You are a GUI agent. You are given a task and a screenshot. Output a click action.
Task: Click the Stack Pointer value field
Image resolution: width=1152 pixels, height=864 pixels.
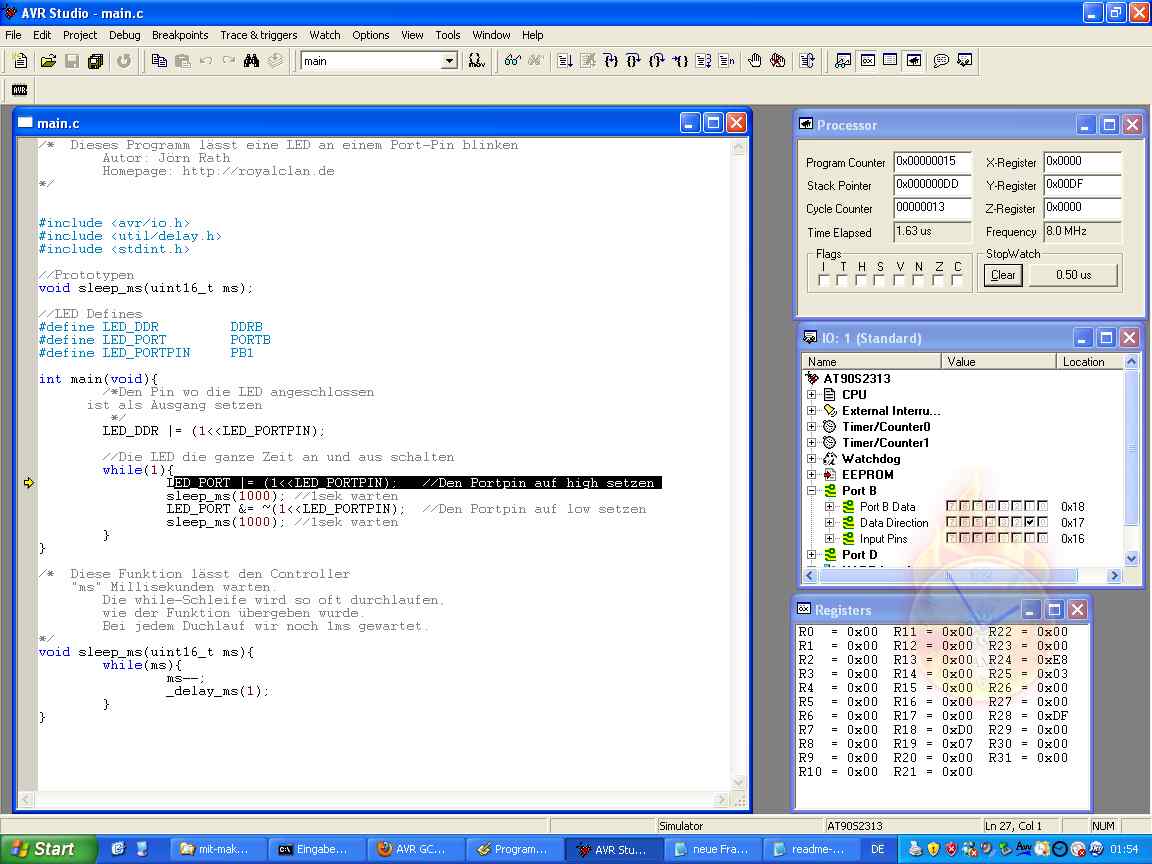pyautogui.click(x=932, y=184)
